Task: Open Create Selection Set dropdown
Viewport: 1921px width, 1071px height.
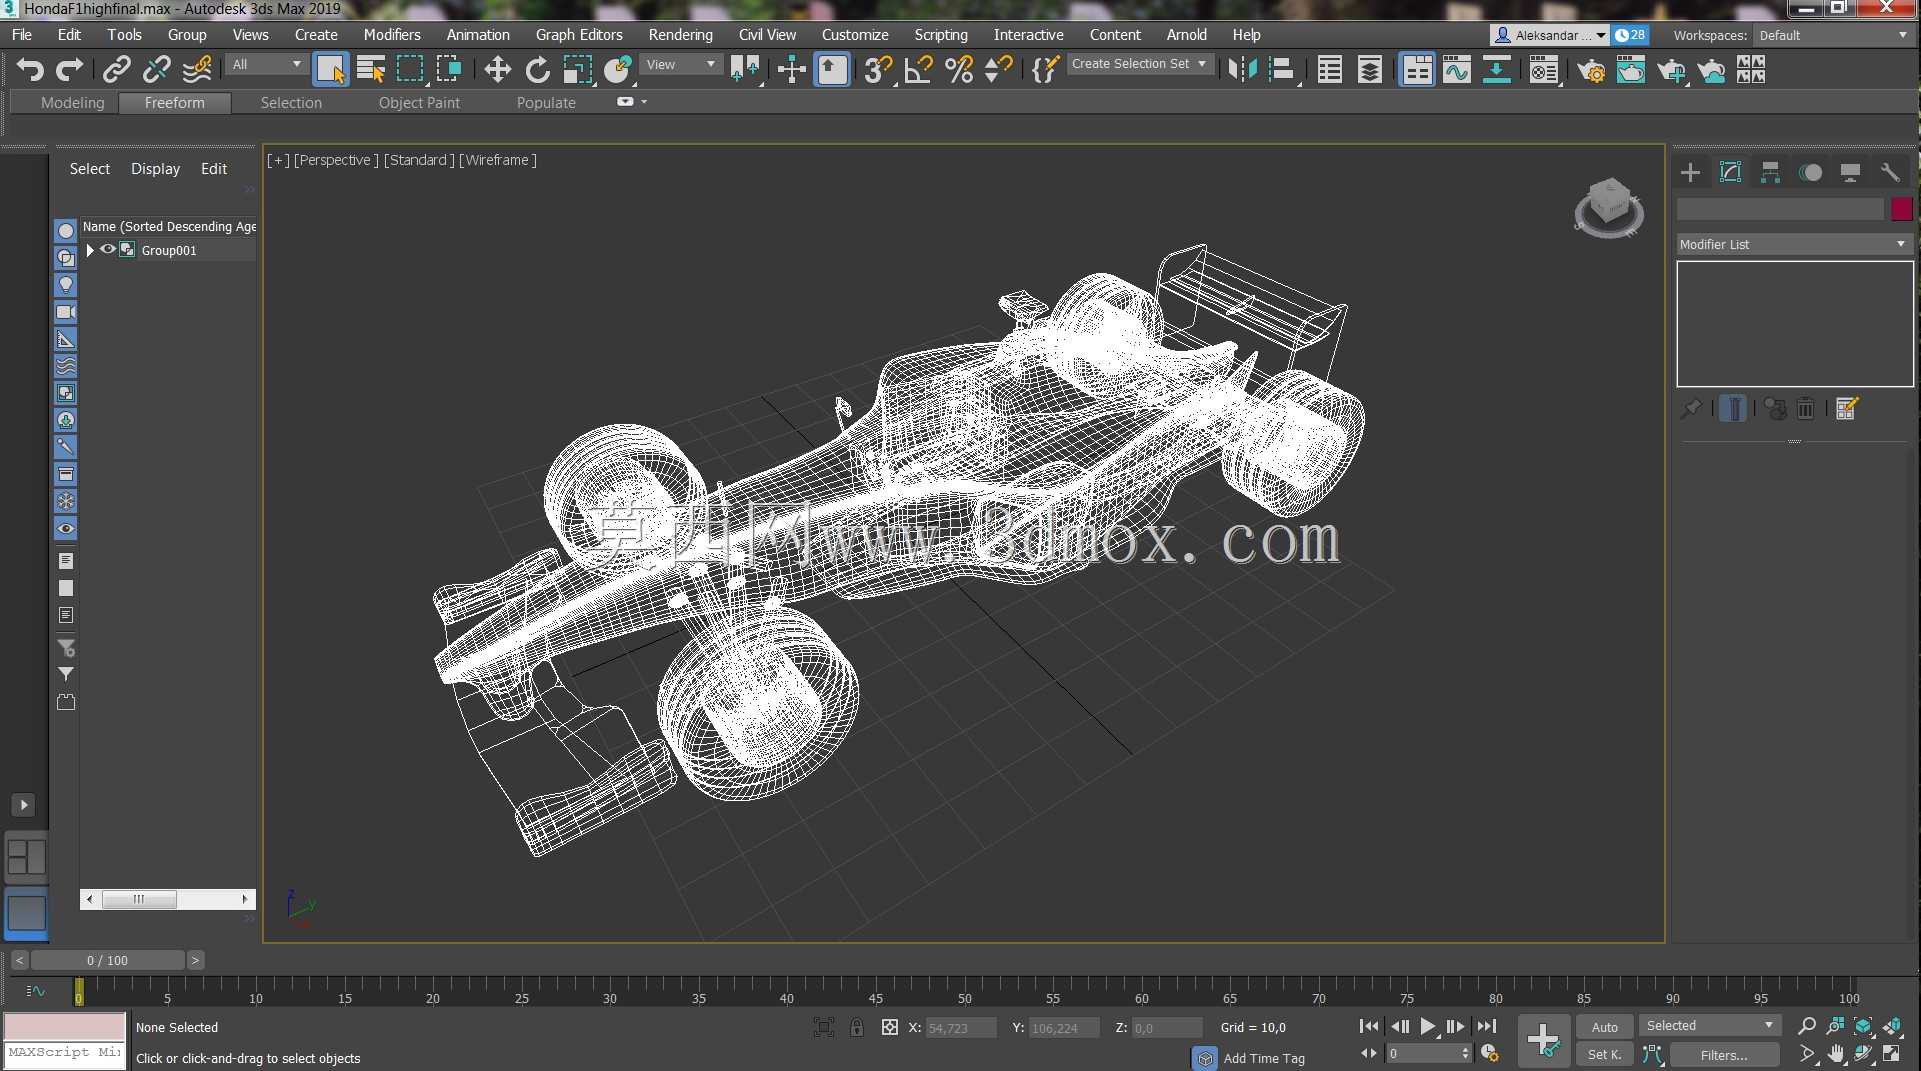Action: (1139, 64)
